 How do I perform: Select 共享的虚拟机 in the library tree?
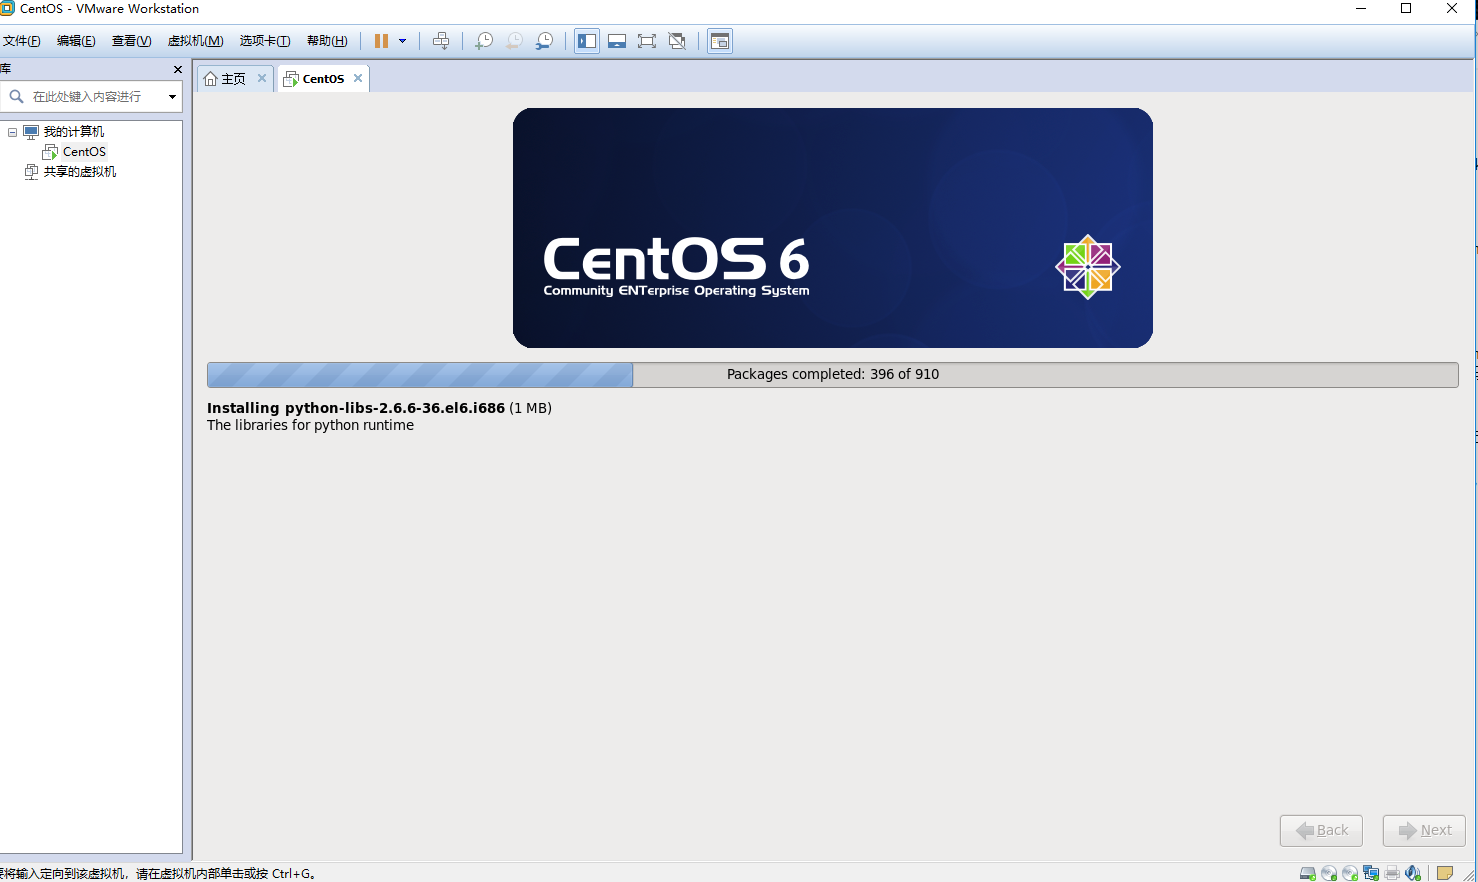[x=80, y=172]
